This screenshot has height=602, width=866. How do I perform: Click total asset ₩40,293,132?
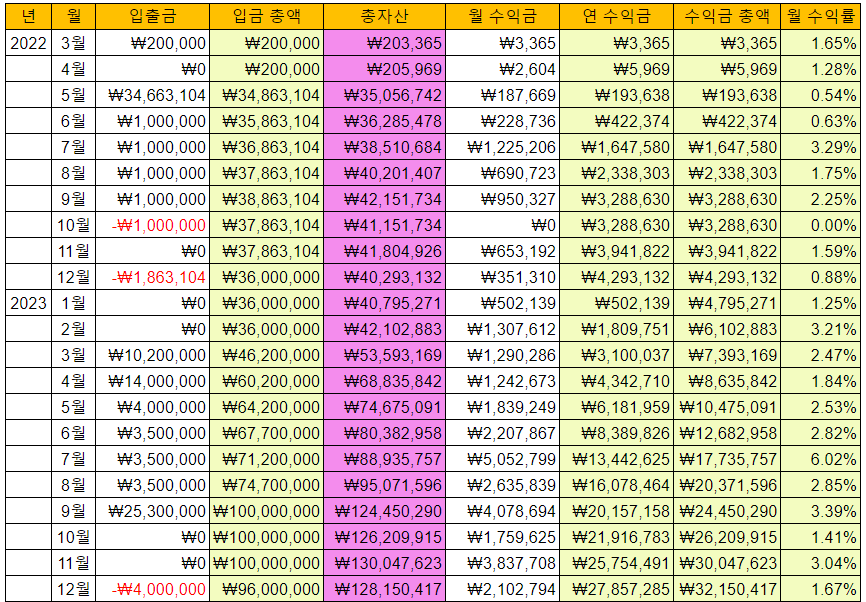coord(384,277)
